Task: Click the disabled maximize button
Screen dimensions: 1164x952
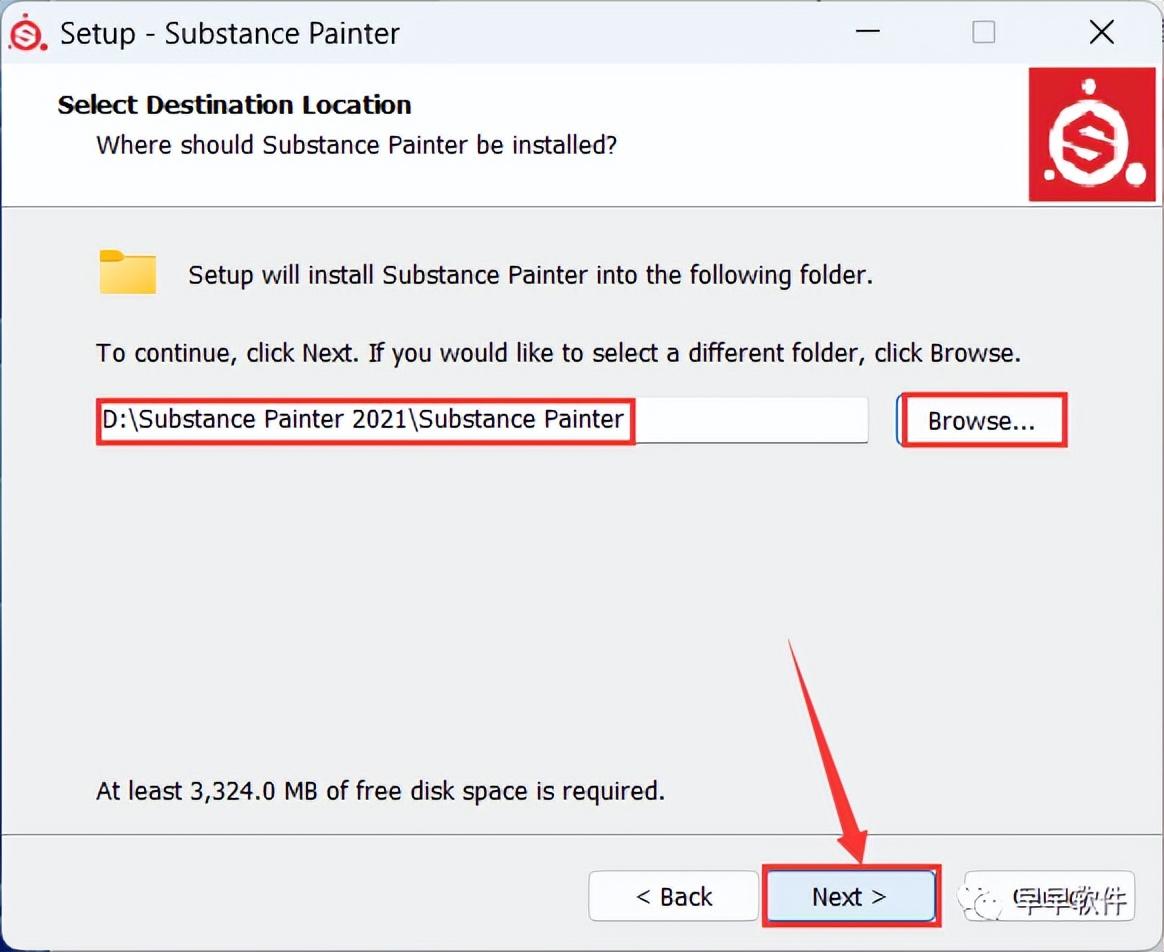Action: click(984, 32)
